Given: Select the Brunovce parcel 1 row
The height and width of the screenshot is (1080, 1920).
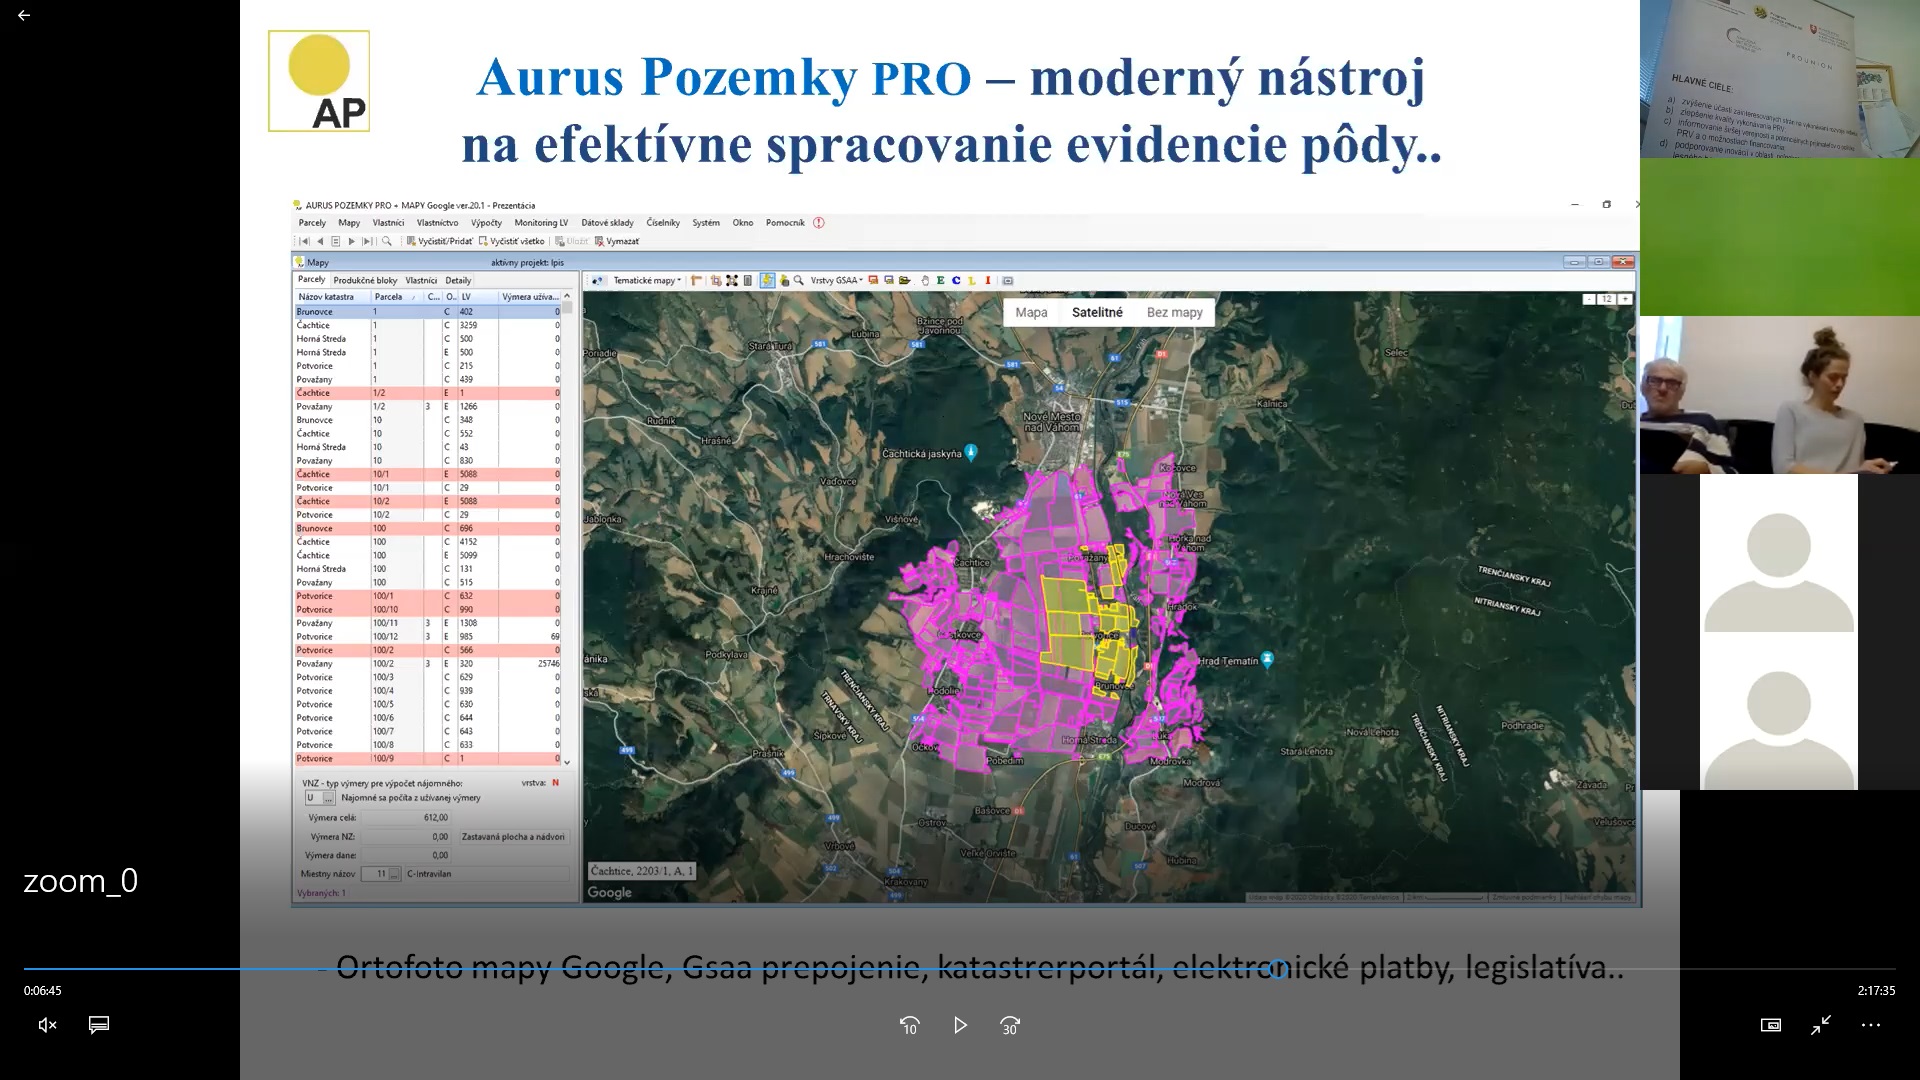Looking at the screenshot, I should coord(427,312).
